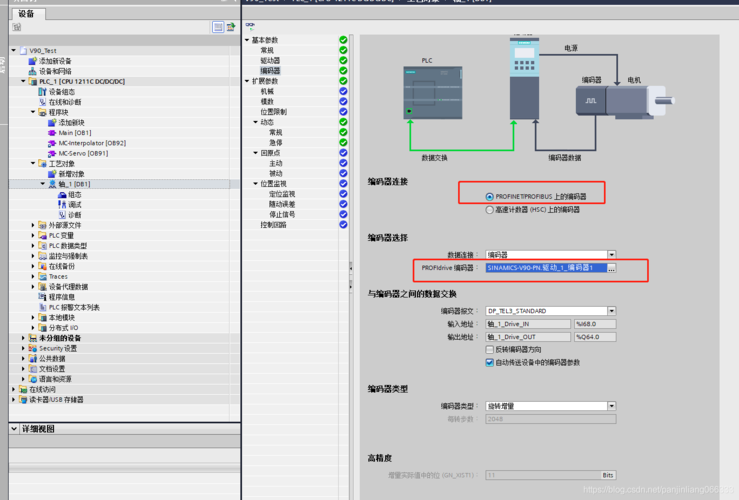This screenshot has width=739, height=500.
Task: Click the 输入地址 轴_1_Drive_IN field
Action: pyautogui.click(x=528, y=324)
